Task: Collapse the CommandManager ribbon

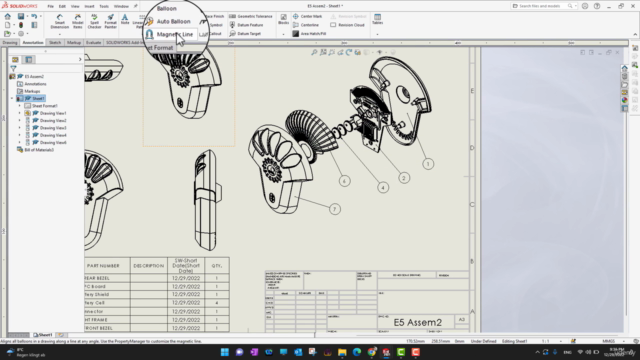Action: [635, 34]
